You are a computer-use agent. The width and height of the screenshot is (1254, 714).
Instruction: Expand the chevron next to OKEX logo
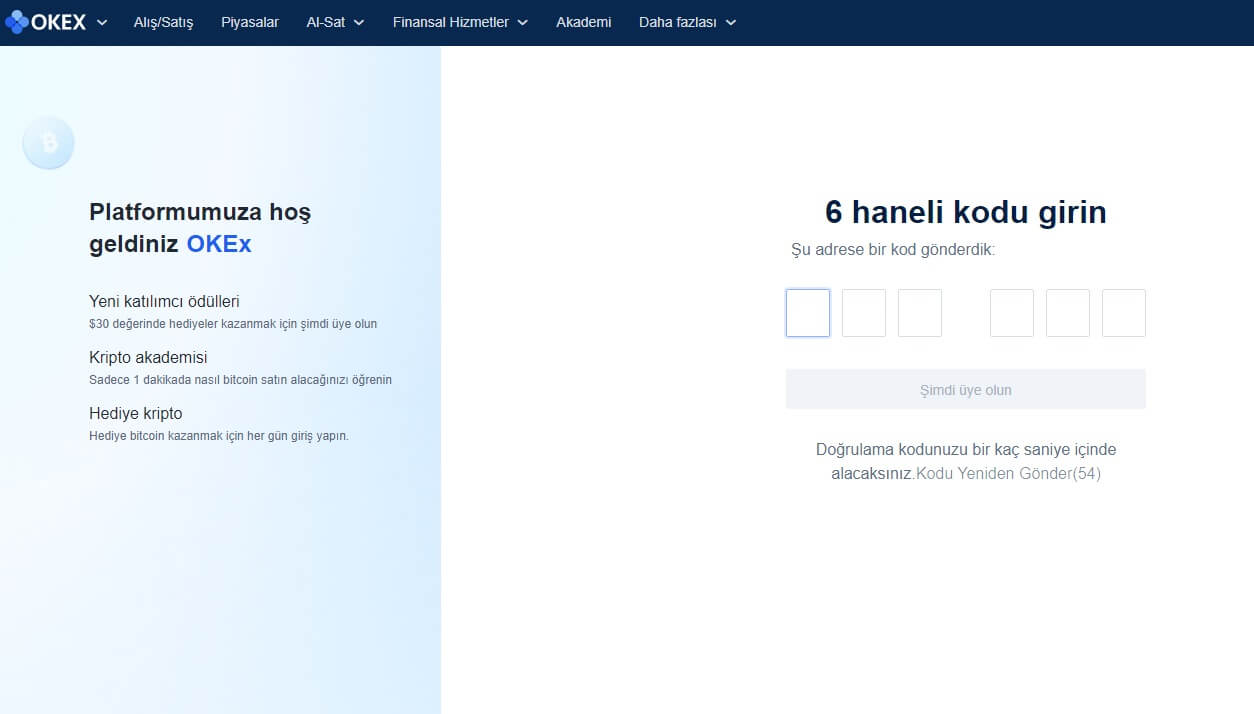(x=101, y=22)
